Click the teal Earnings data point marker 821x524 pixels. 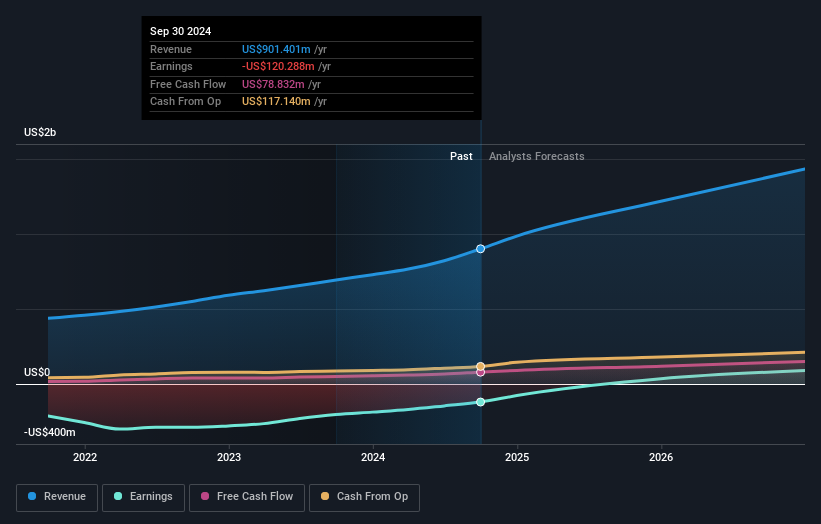480,402
